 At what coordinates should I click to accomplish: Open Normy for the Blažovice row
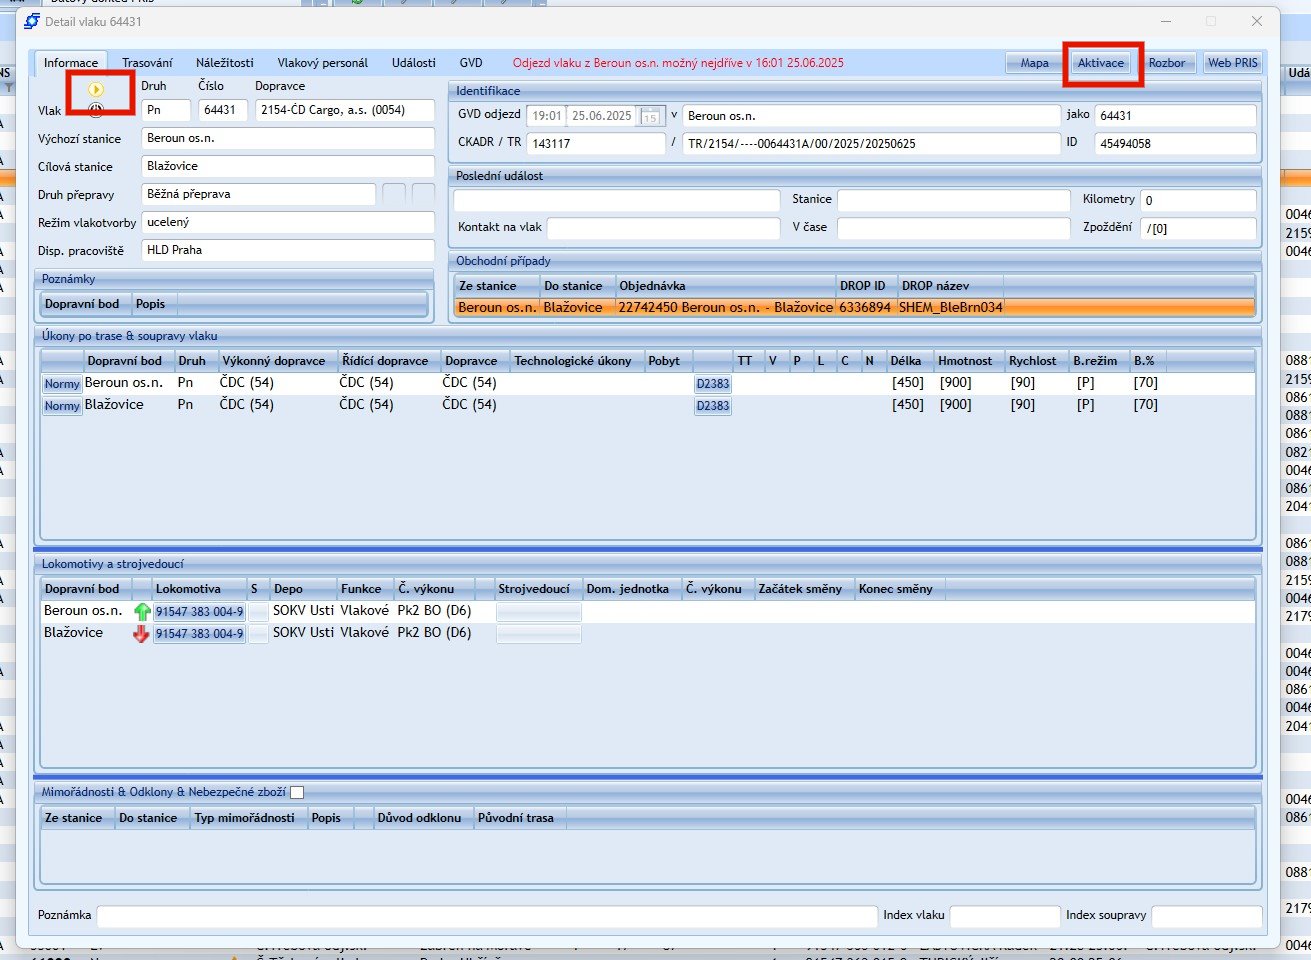(x=61, y=406)
